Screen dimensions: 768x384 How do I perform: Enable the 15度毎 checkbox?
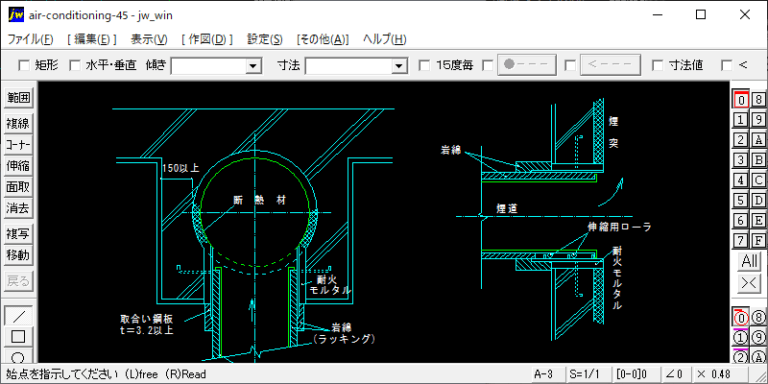(425, 65)
